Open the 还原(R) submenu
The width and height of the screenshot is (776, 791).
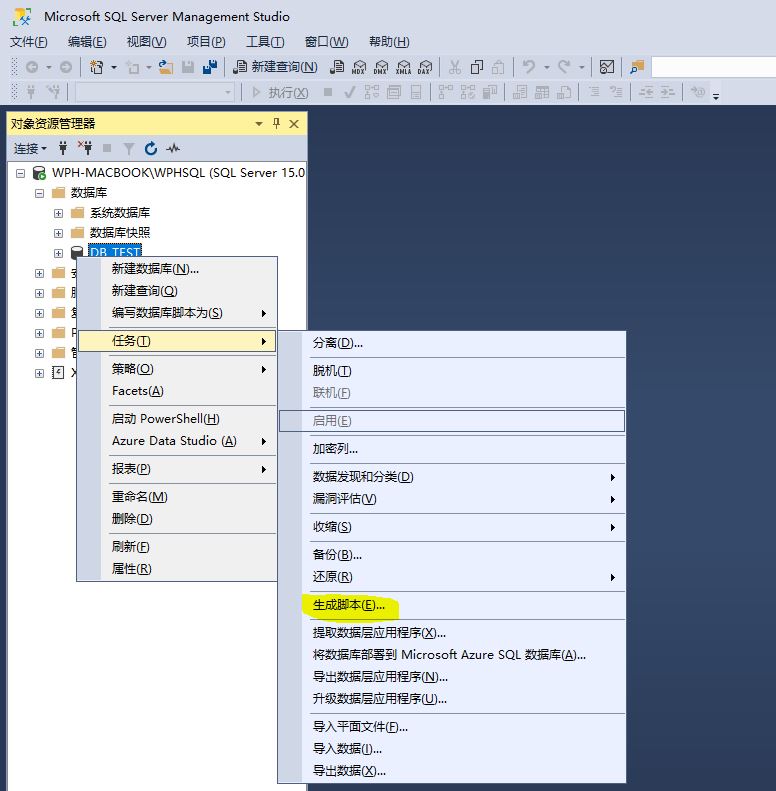tap(452, 577)
